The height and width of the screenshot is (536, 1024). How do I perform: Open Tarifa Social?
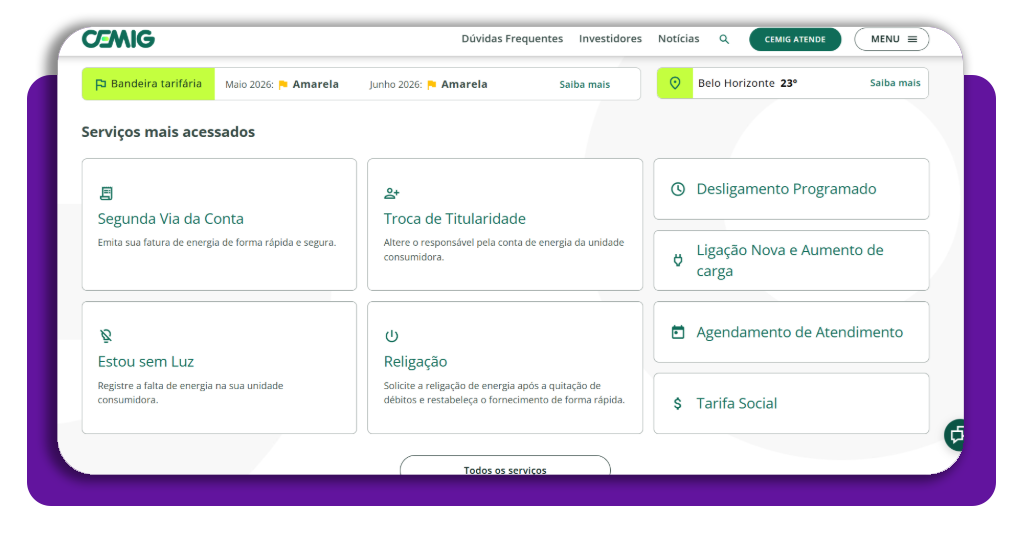[x=791, y=403]
